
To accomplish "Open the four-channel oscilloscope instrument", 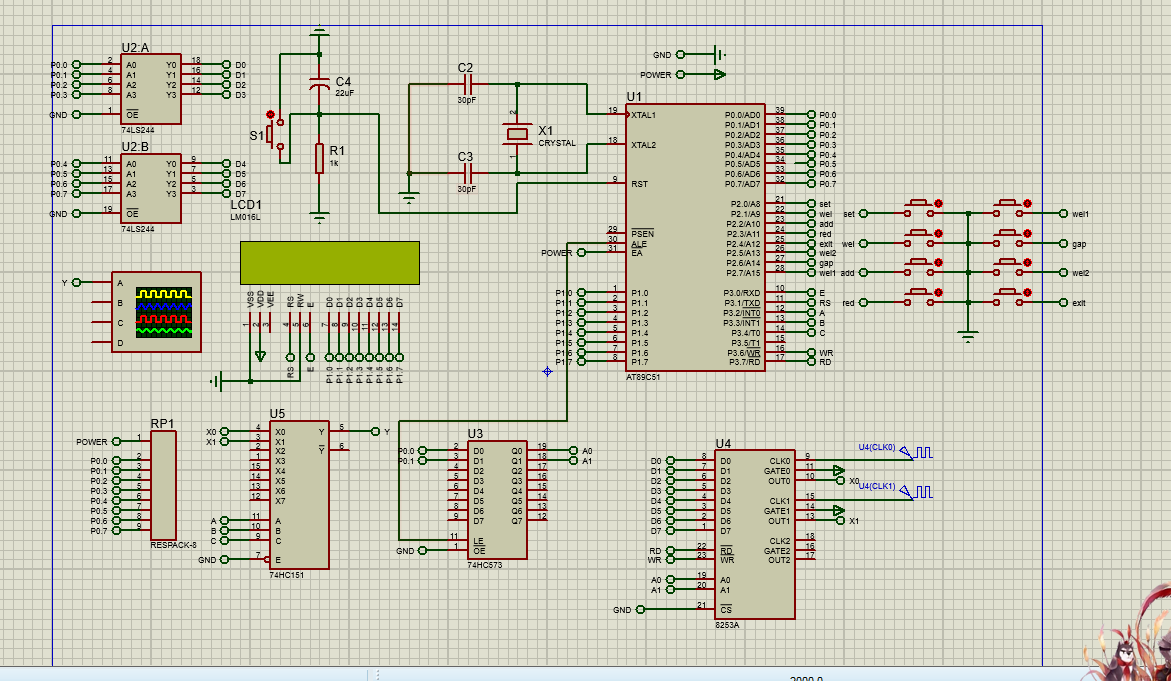I will 156,311.
